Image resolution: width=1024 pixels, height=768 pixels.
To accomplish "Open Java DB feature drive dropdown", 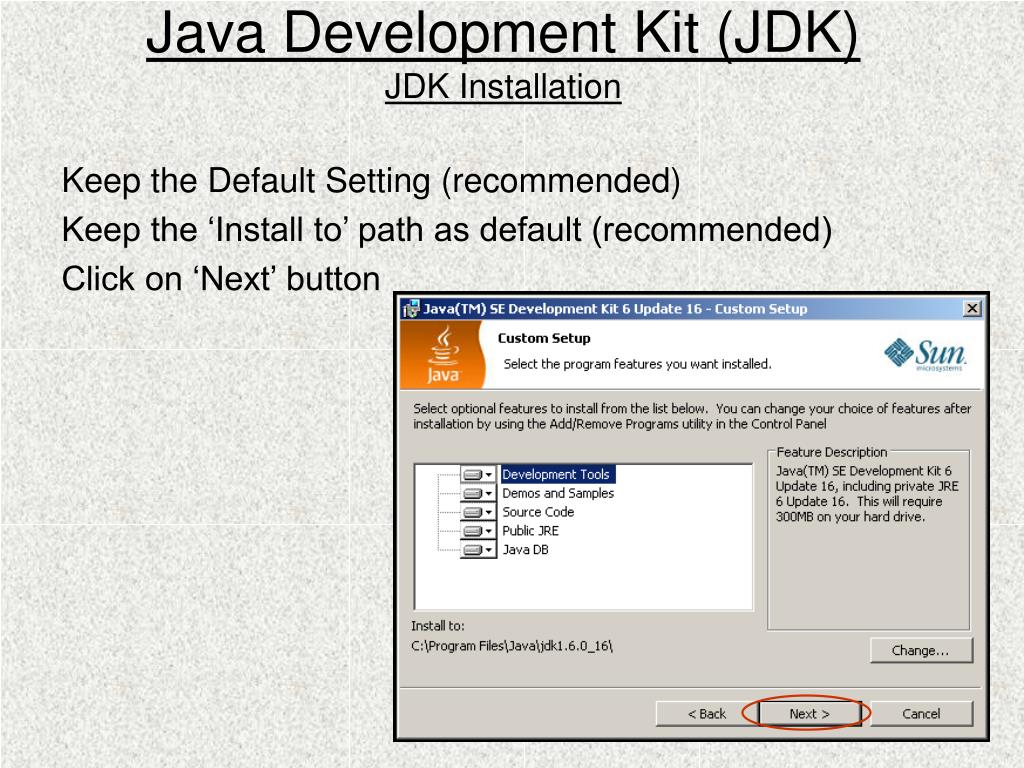I will point(479,550).
